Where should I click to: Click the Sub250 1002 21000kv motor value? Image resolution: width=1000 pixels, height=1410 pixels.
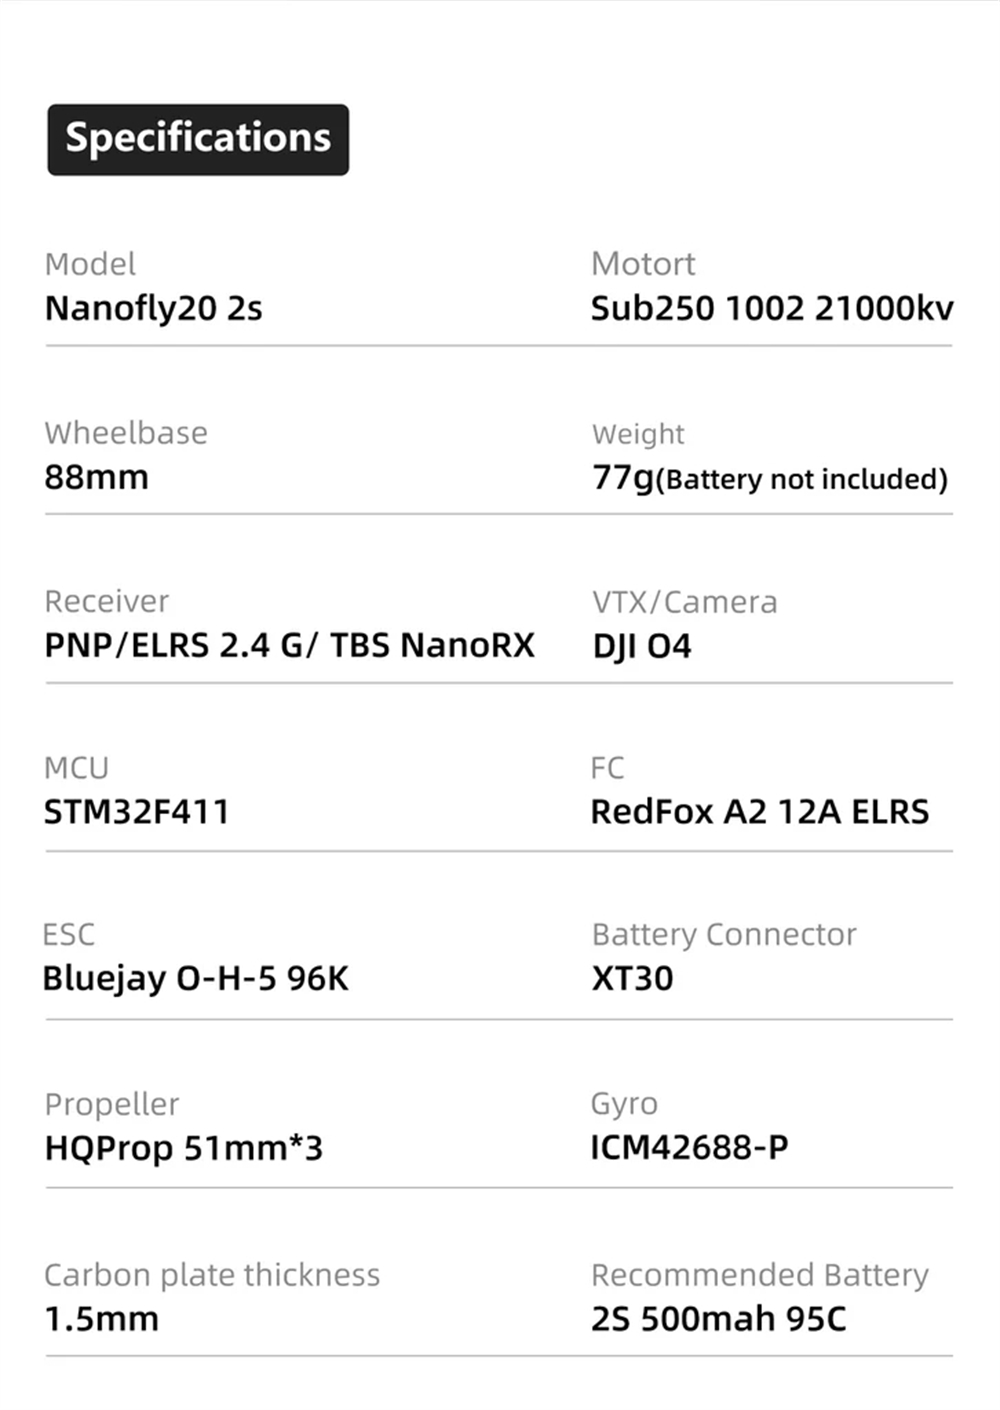(772, 308)
